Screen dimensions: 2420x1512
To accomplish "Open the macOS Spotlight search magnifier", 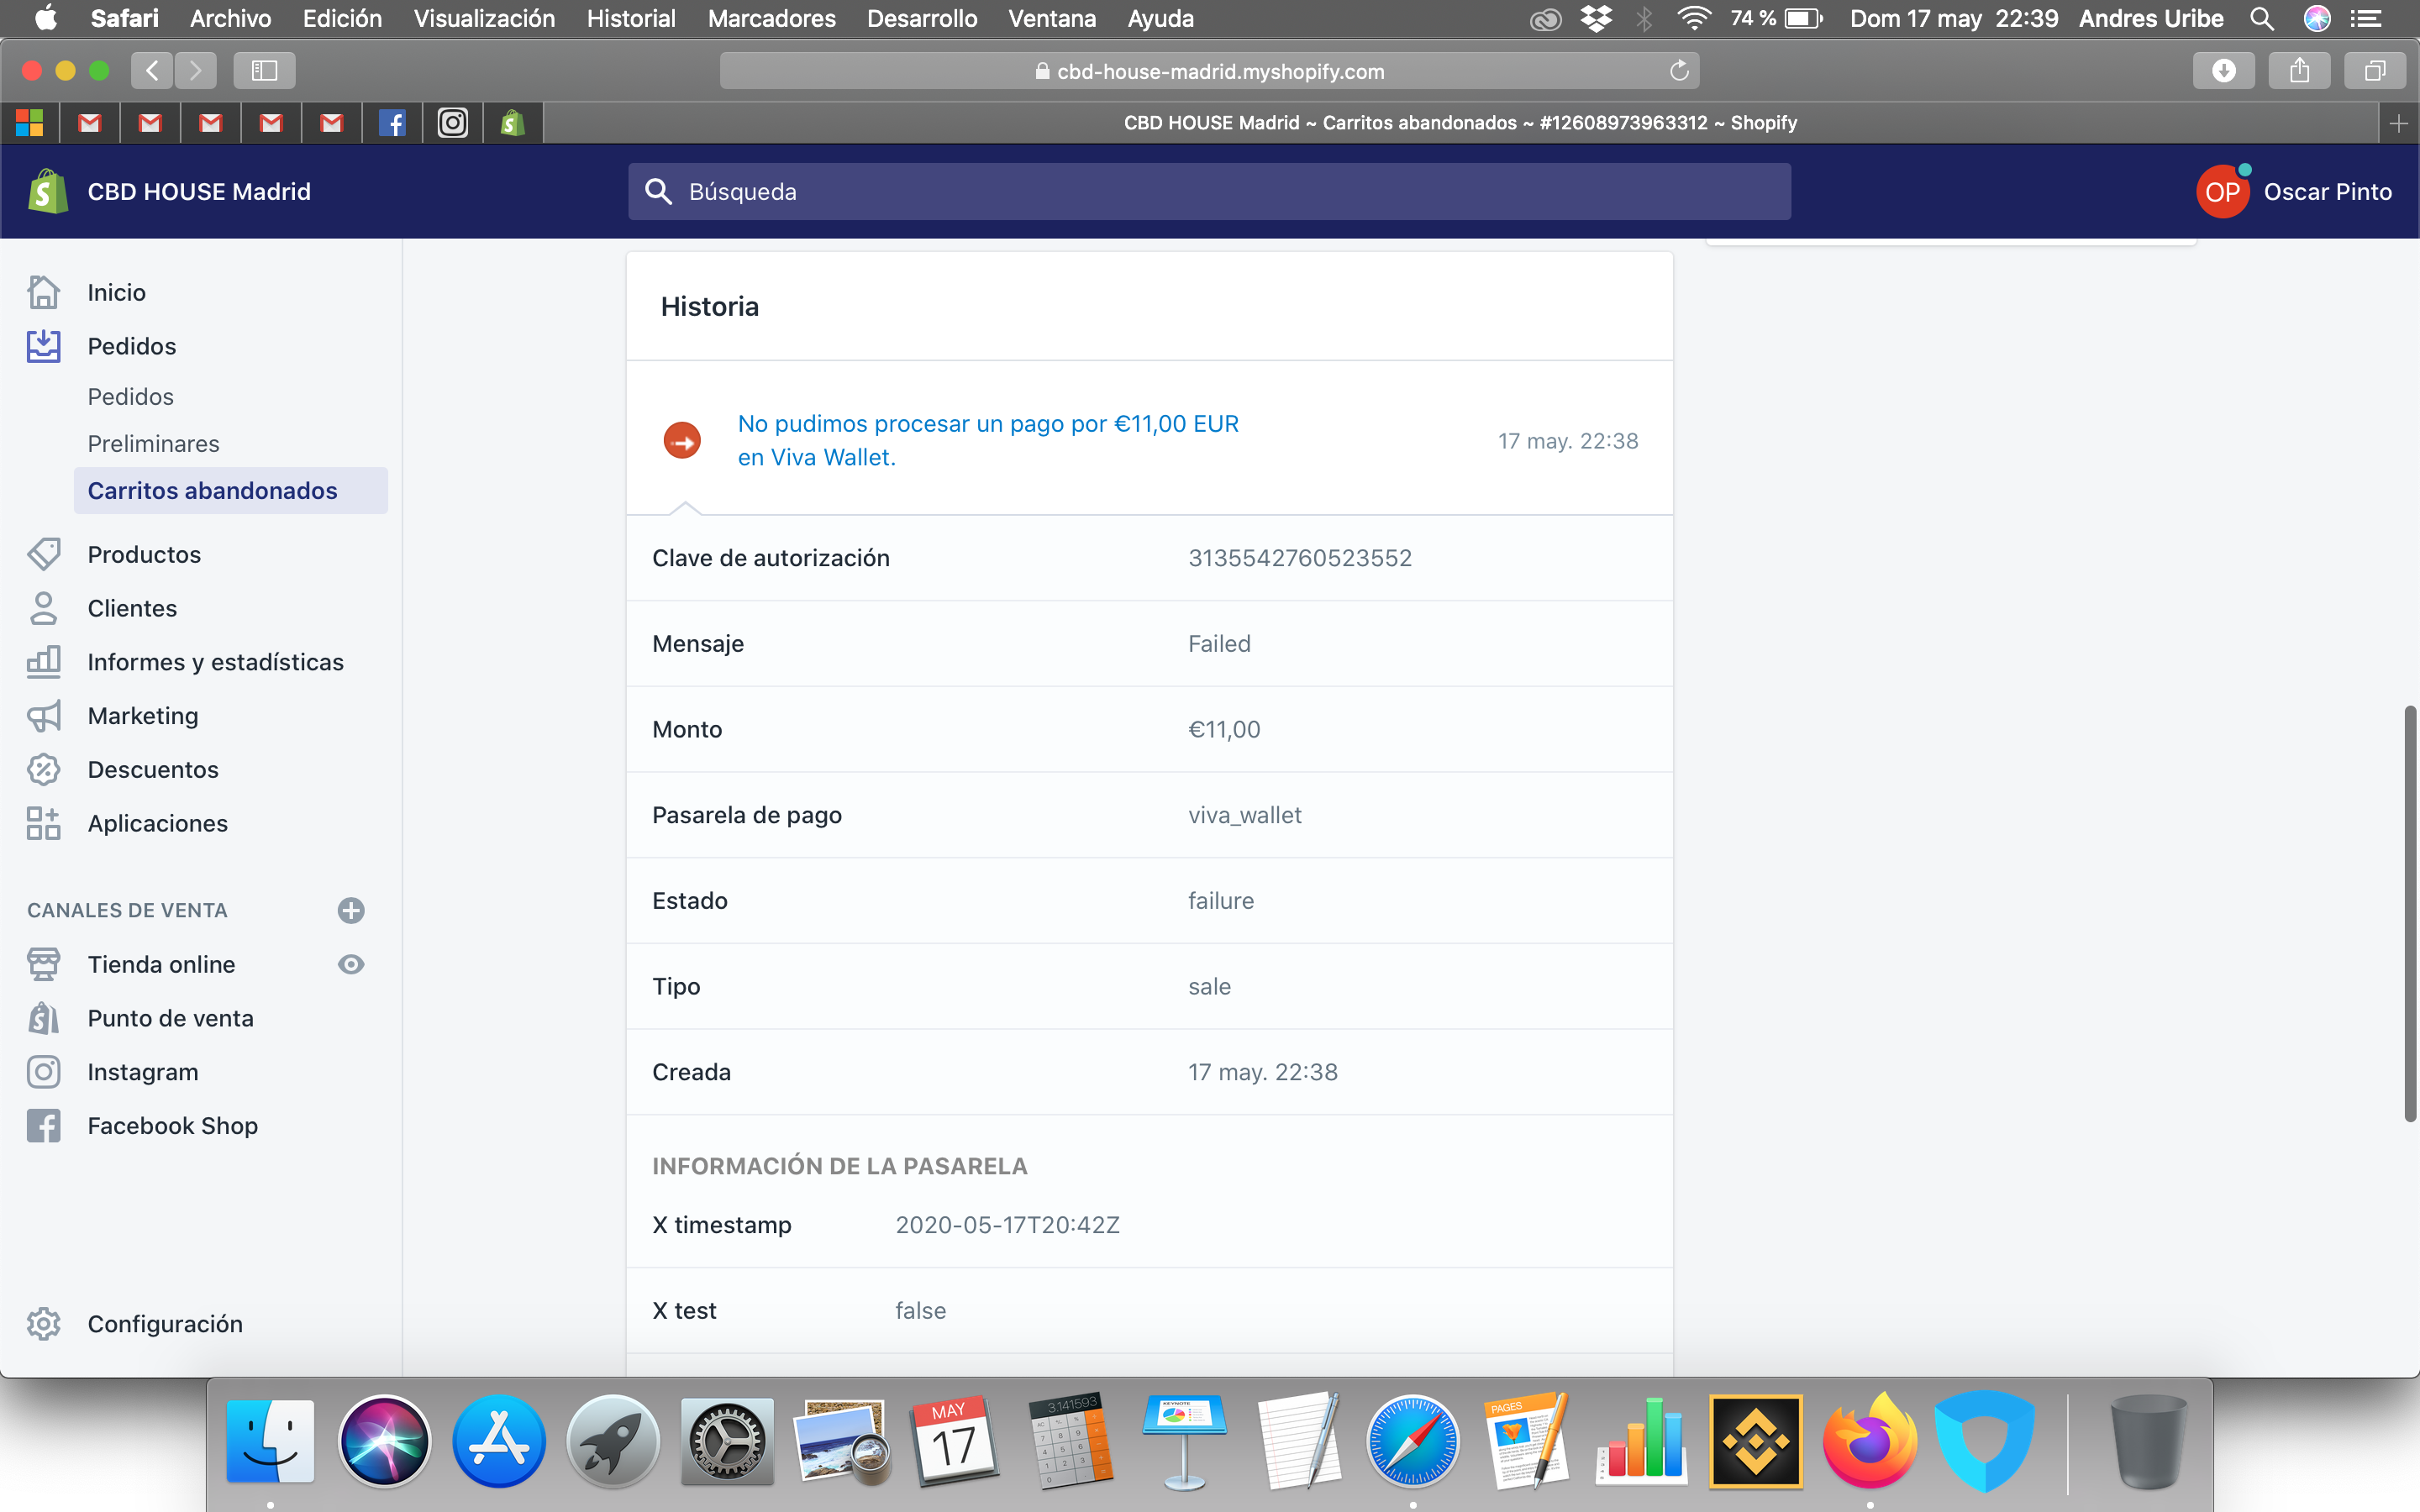I will tap(2262, 19).
